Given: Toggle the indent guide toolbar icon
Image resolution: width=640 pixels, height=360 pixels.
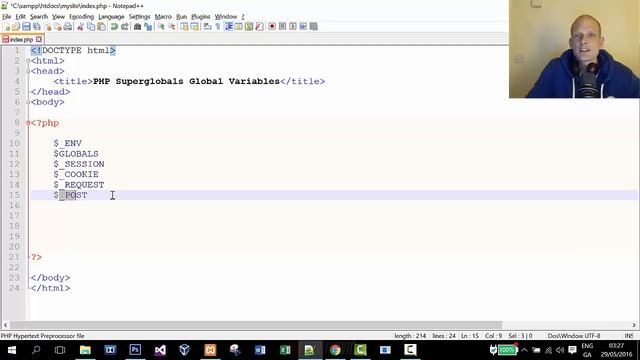Looking at the screenshot, I should coord(229,27).
